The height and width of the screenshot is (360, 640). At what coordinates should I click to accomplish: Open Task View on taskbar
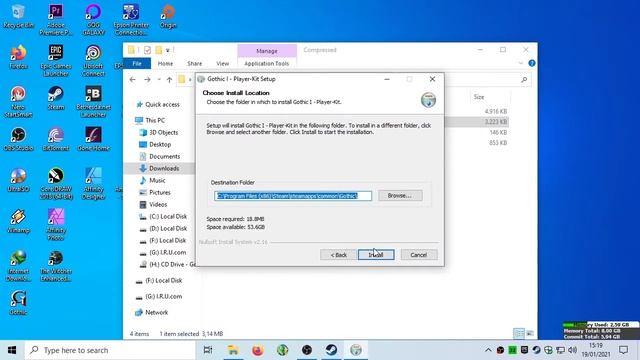coord(208,350)
